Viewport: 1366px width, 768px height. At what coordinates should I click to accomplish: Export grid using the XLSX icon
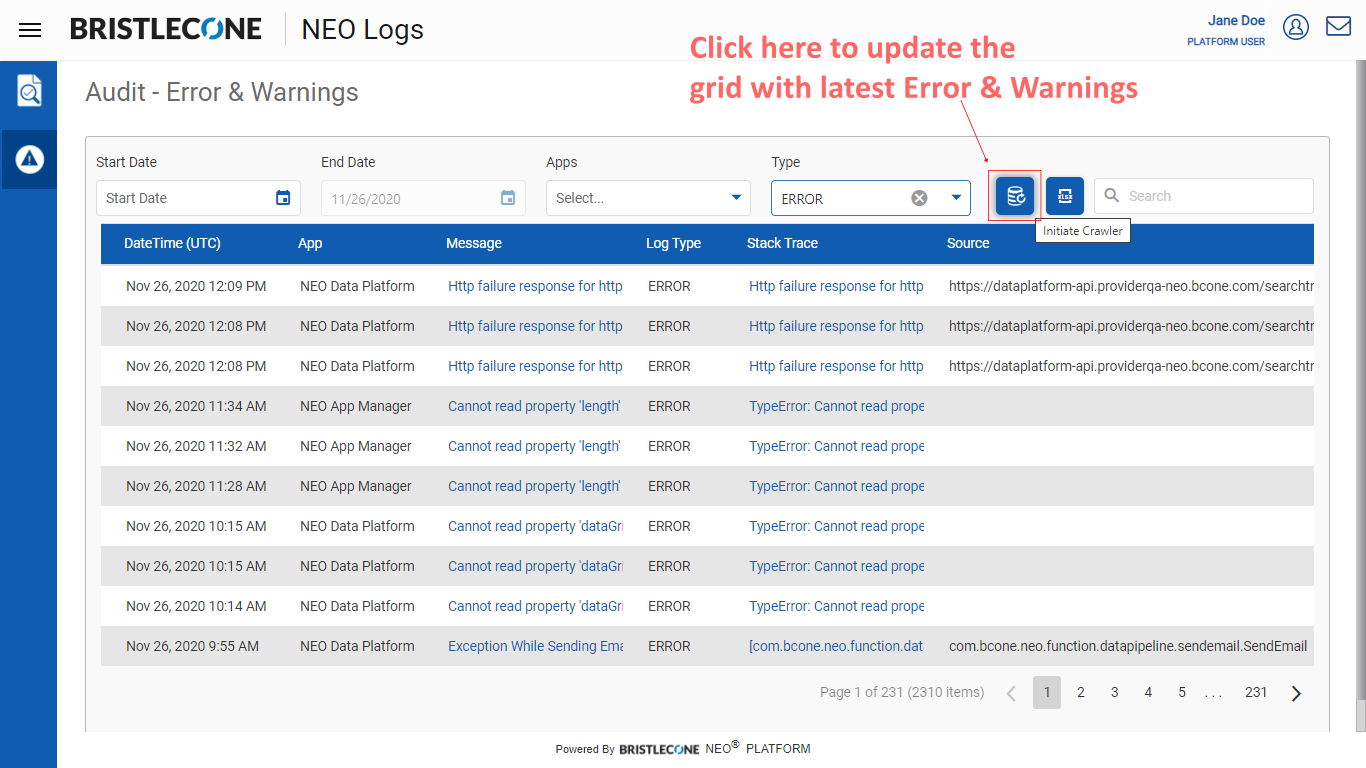click(1065, 196)
